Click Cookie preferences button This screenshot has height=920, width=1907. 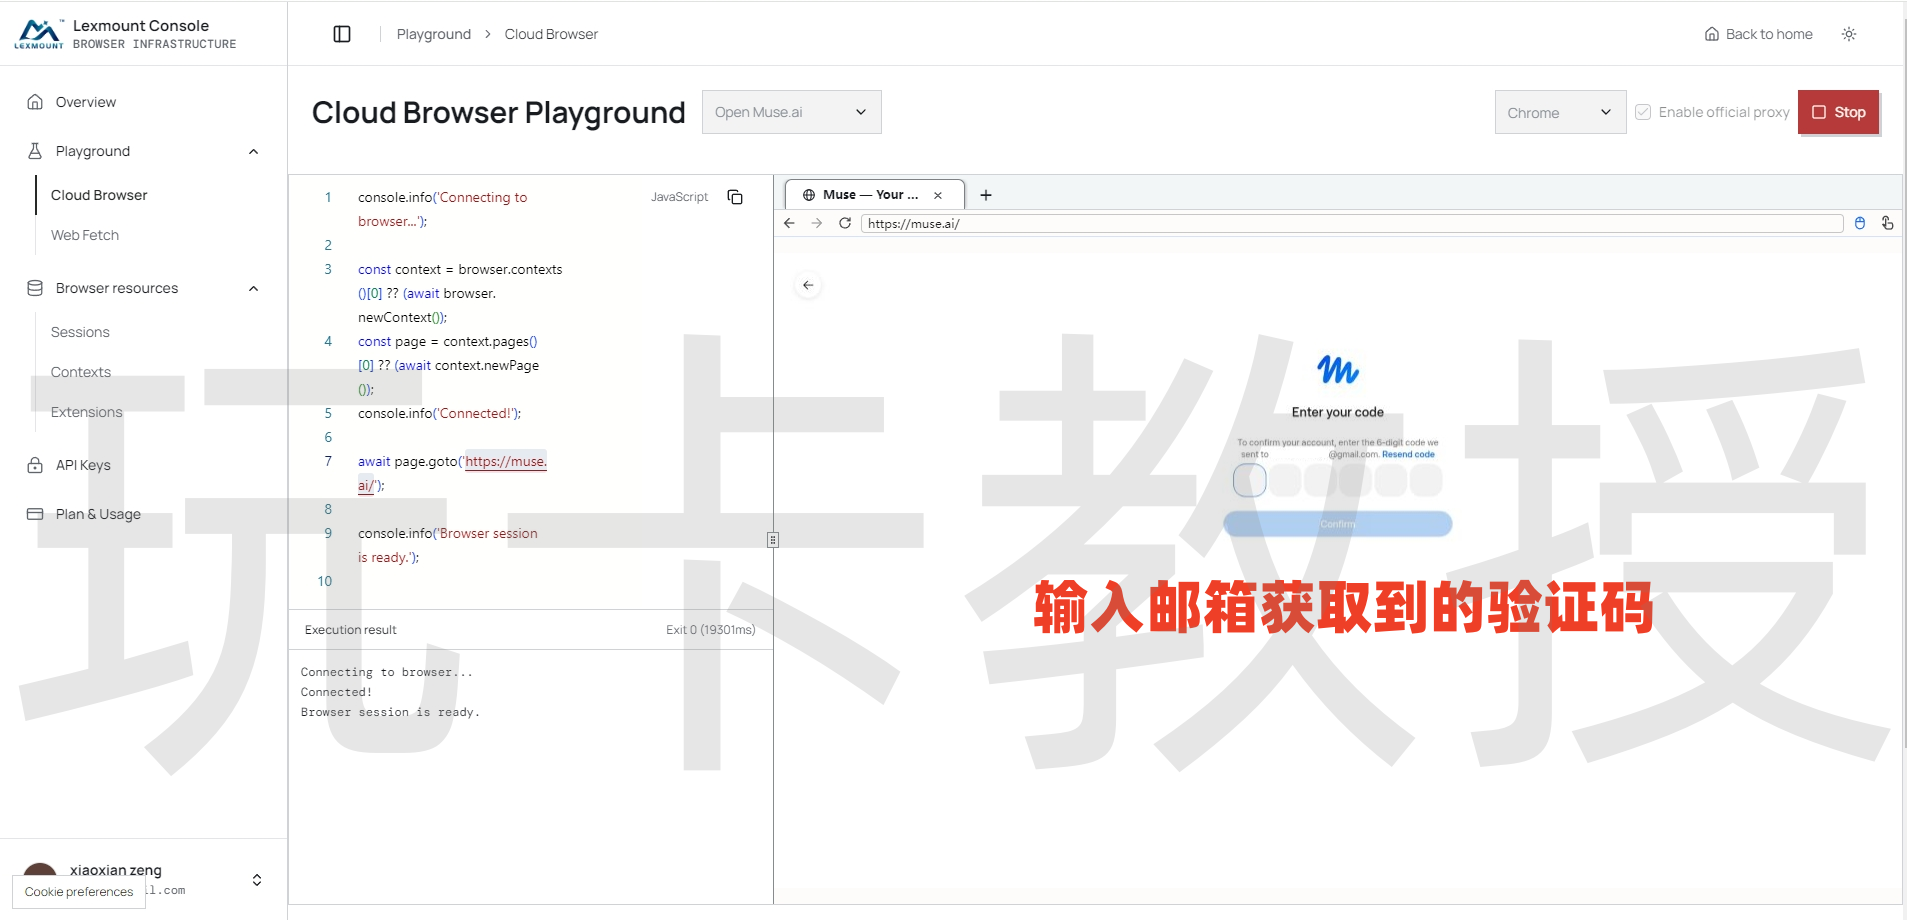pyautogui.click(x=79, y=892)
